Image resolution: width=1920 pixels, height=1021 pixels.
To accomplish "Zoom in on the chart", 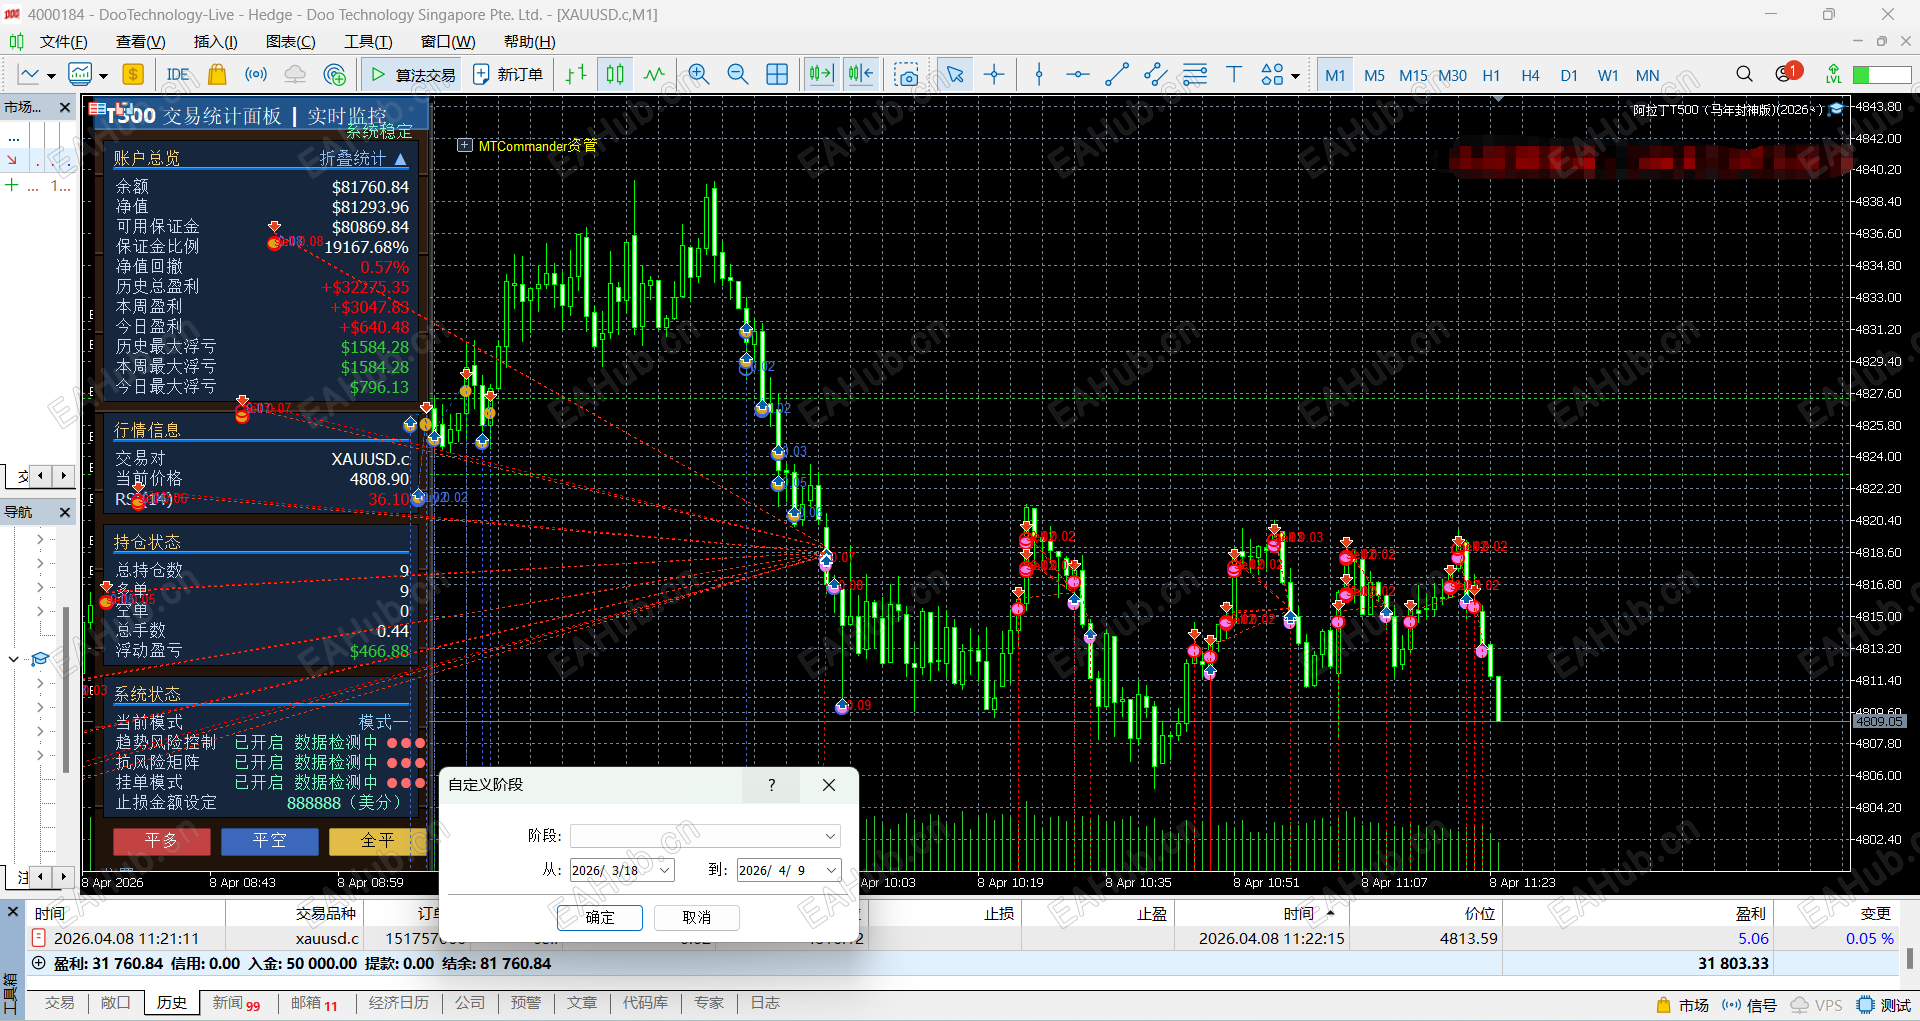I will pos(698,75).
